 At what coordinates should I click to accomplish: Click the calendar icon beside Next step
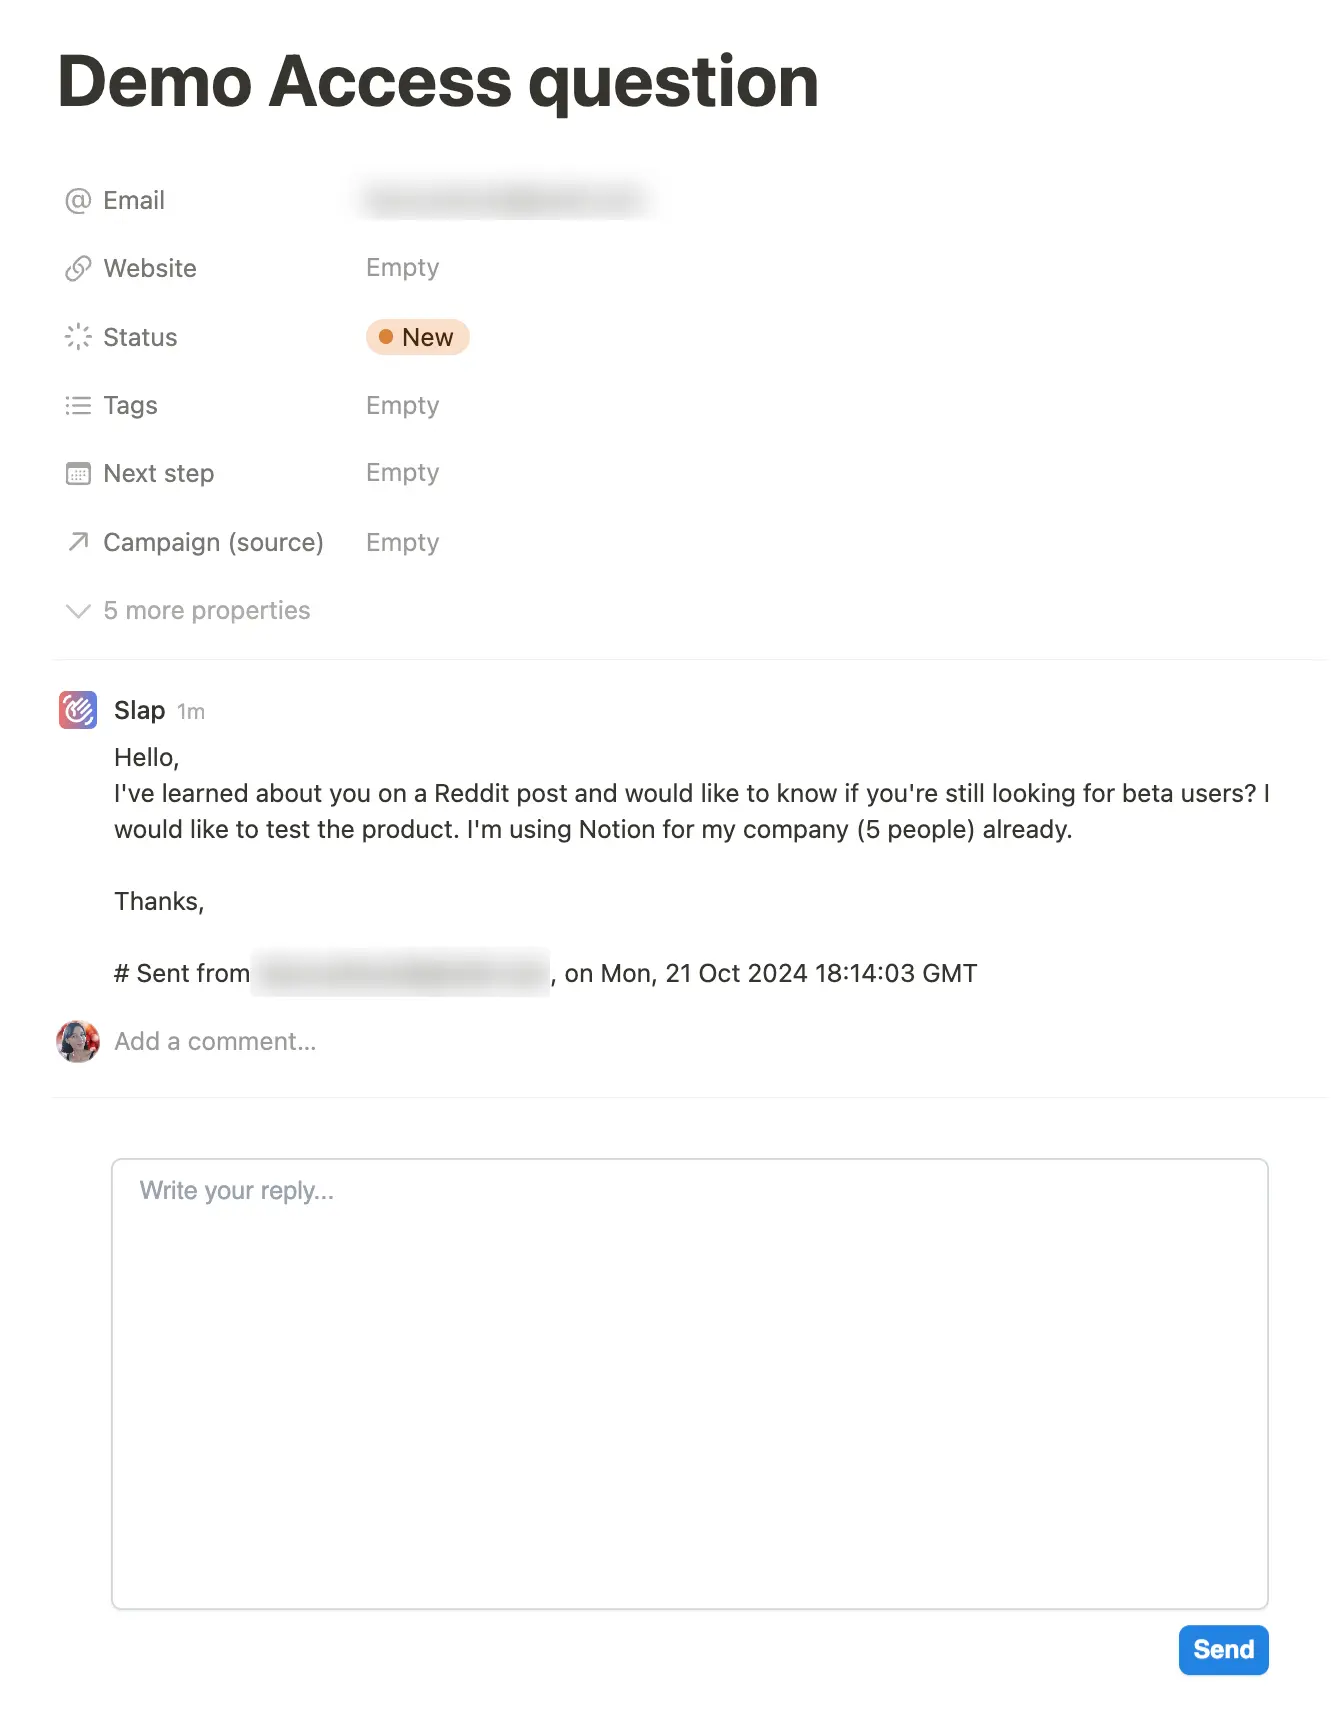point(77,473)
